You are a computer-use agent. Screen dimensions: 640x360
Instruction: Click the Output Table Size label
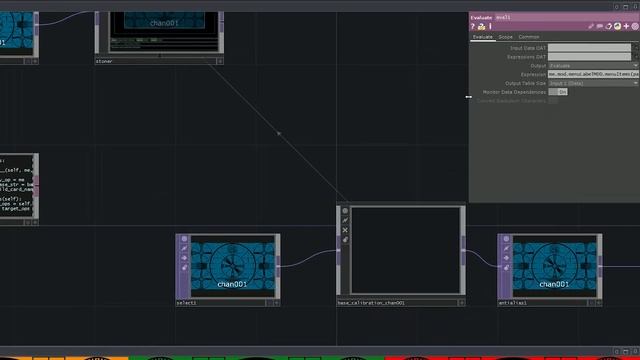[x=525, y=83]
